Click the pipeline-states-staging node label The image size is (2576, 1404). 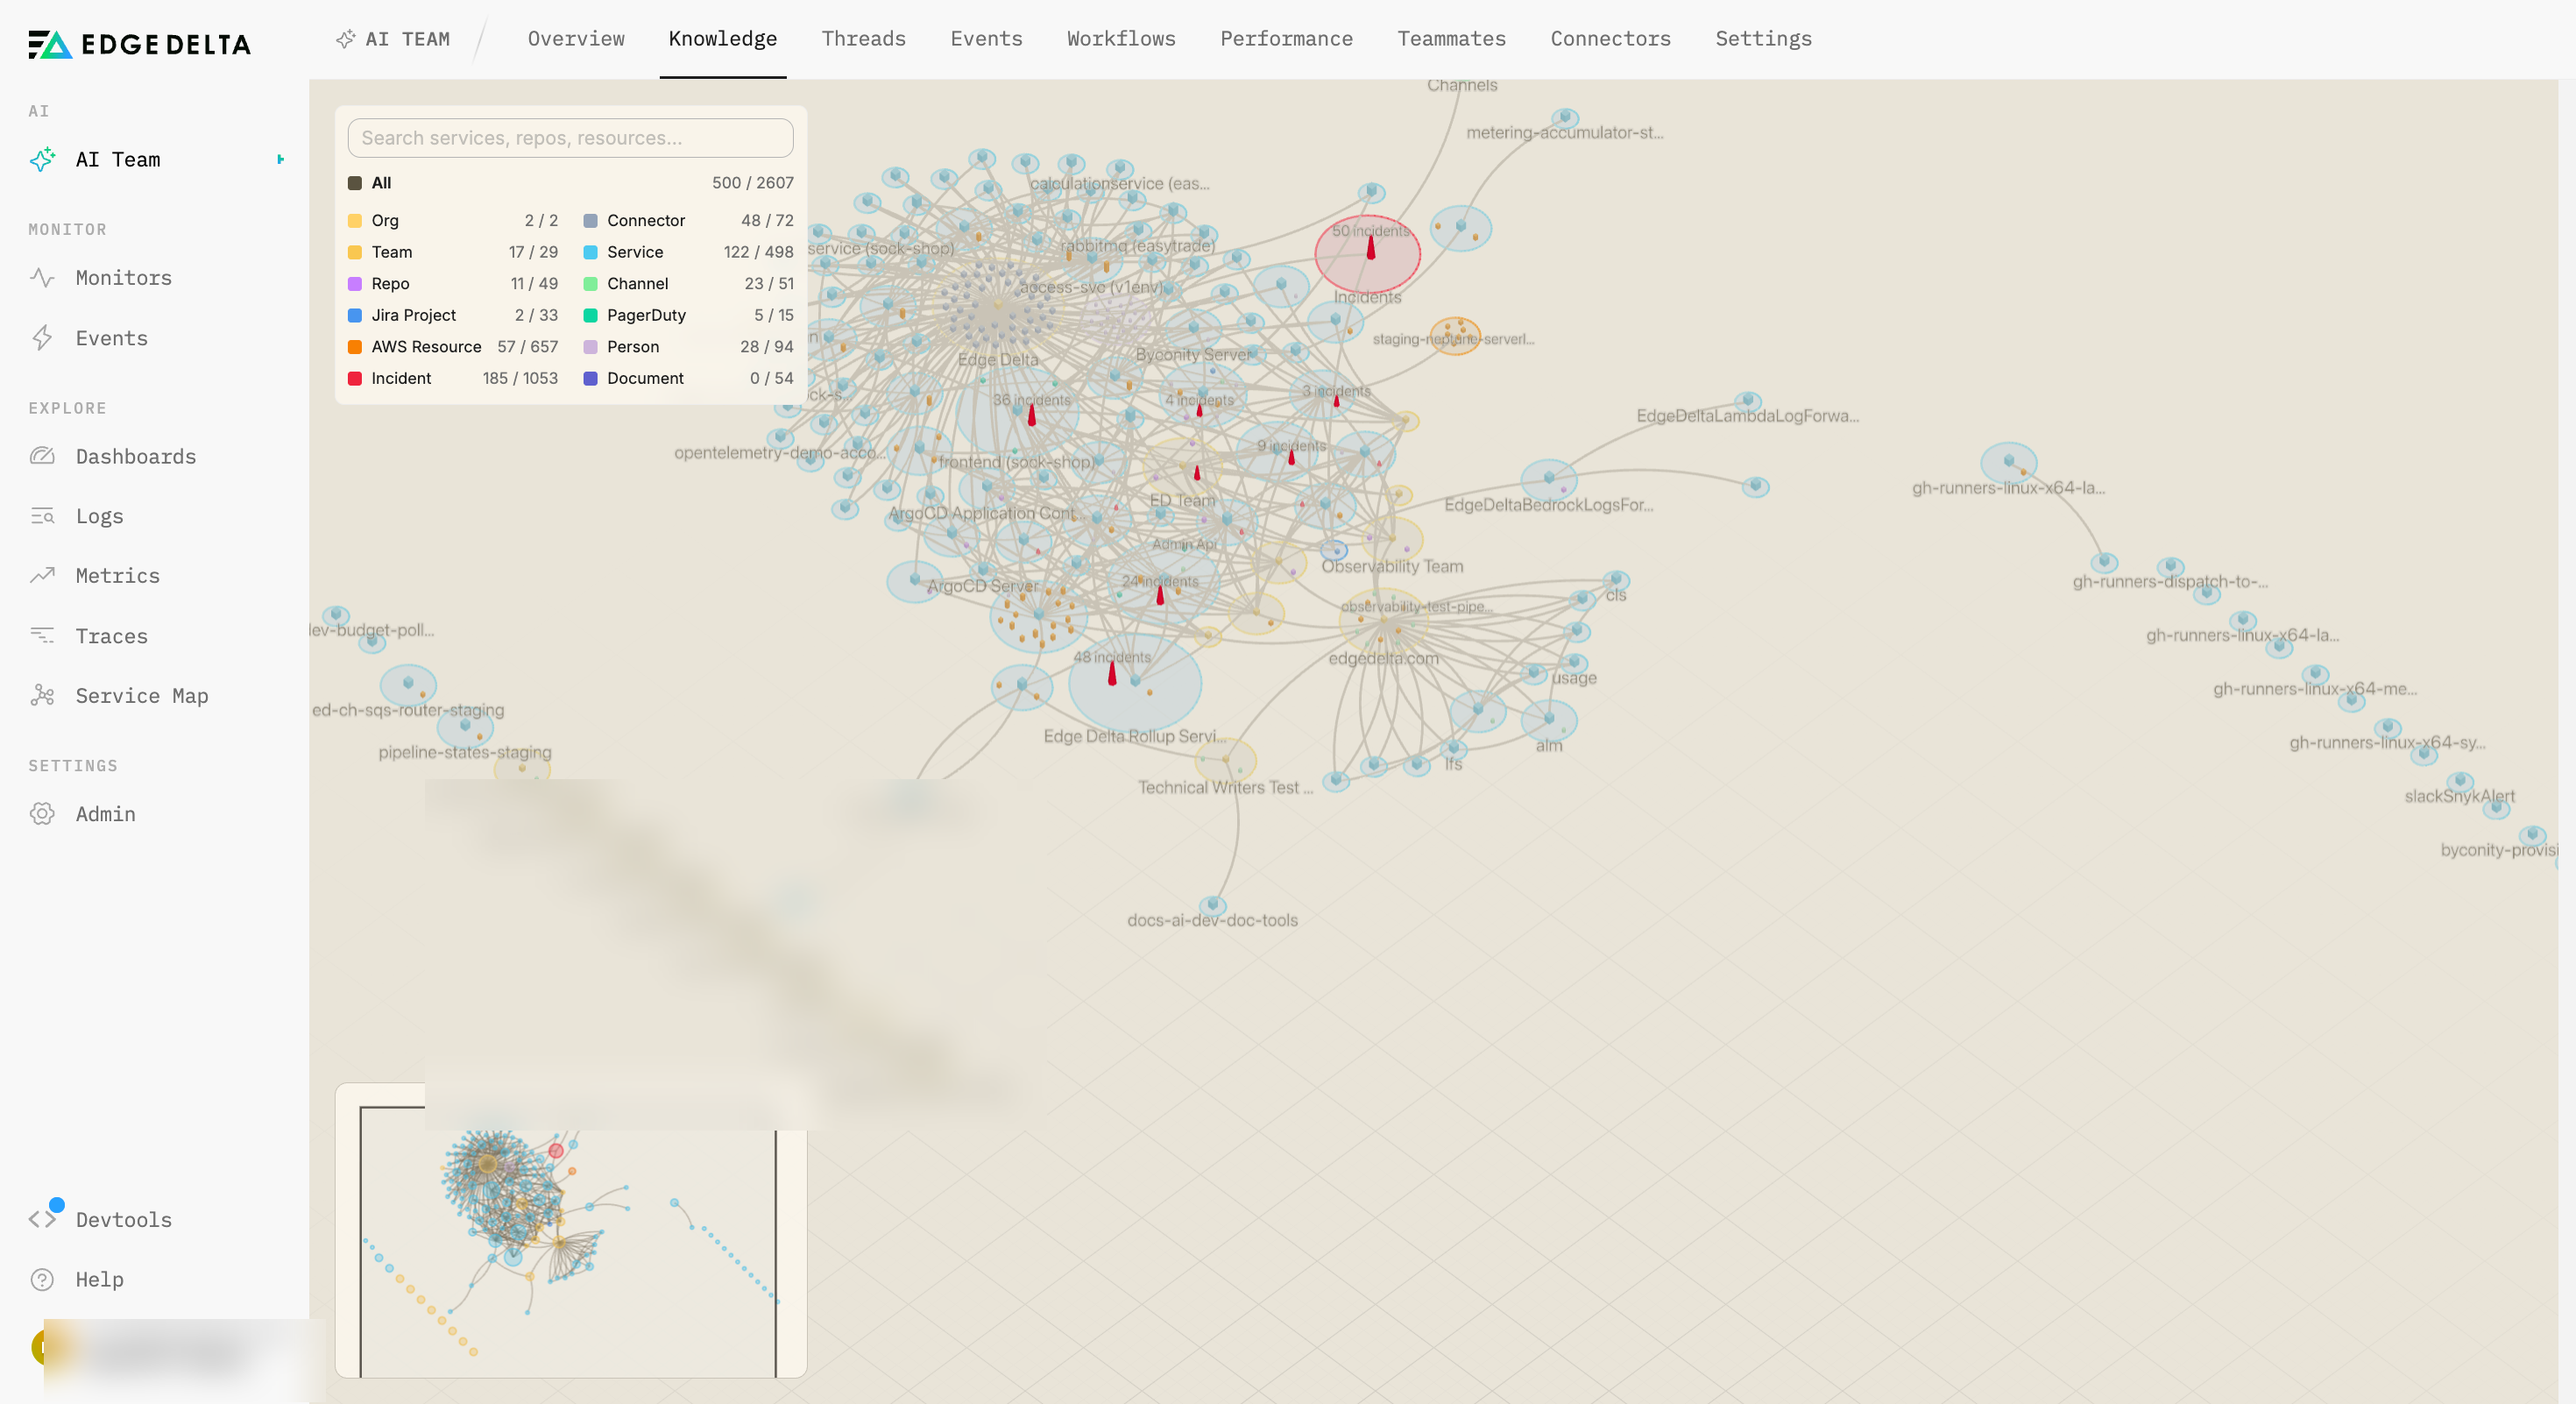[465, 752]
